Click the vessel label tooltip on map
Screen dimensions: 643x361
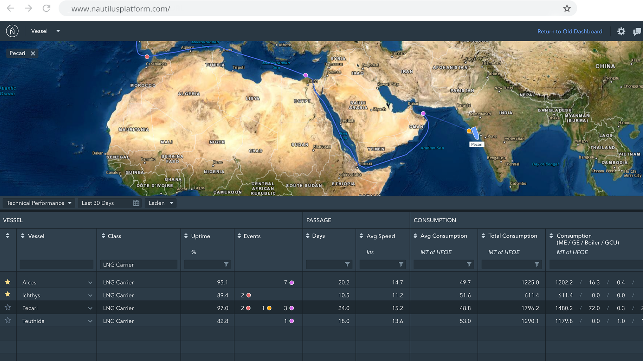click(476, 144)
